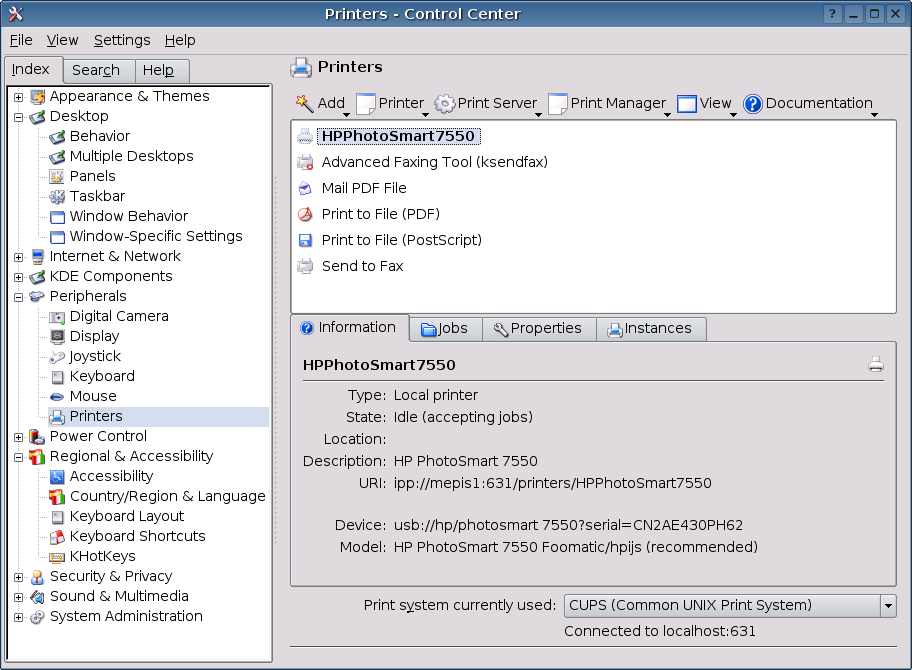Open the KHotKeys module
This screenshot has height=670, width=912.
point(102,557)
